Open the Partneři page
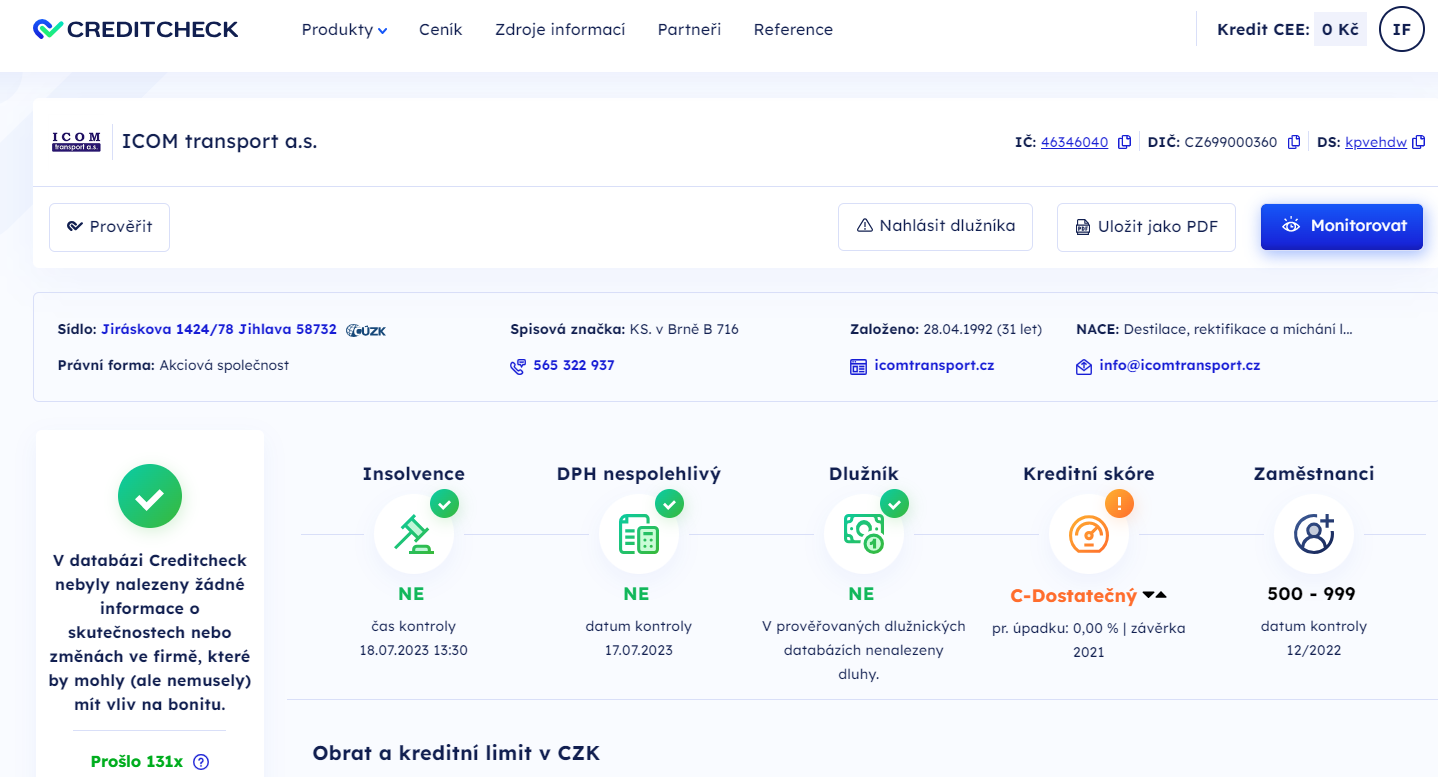Screen dimensions: 1438x777 689,30
